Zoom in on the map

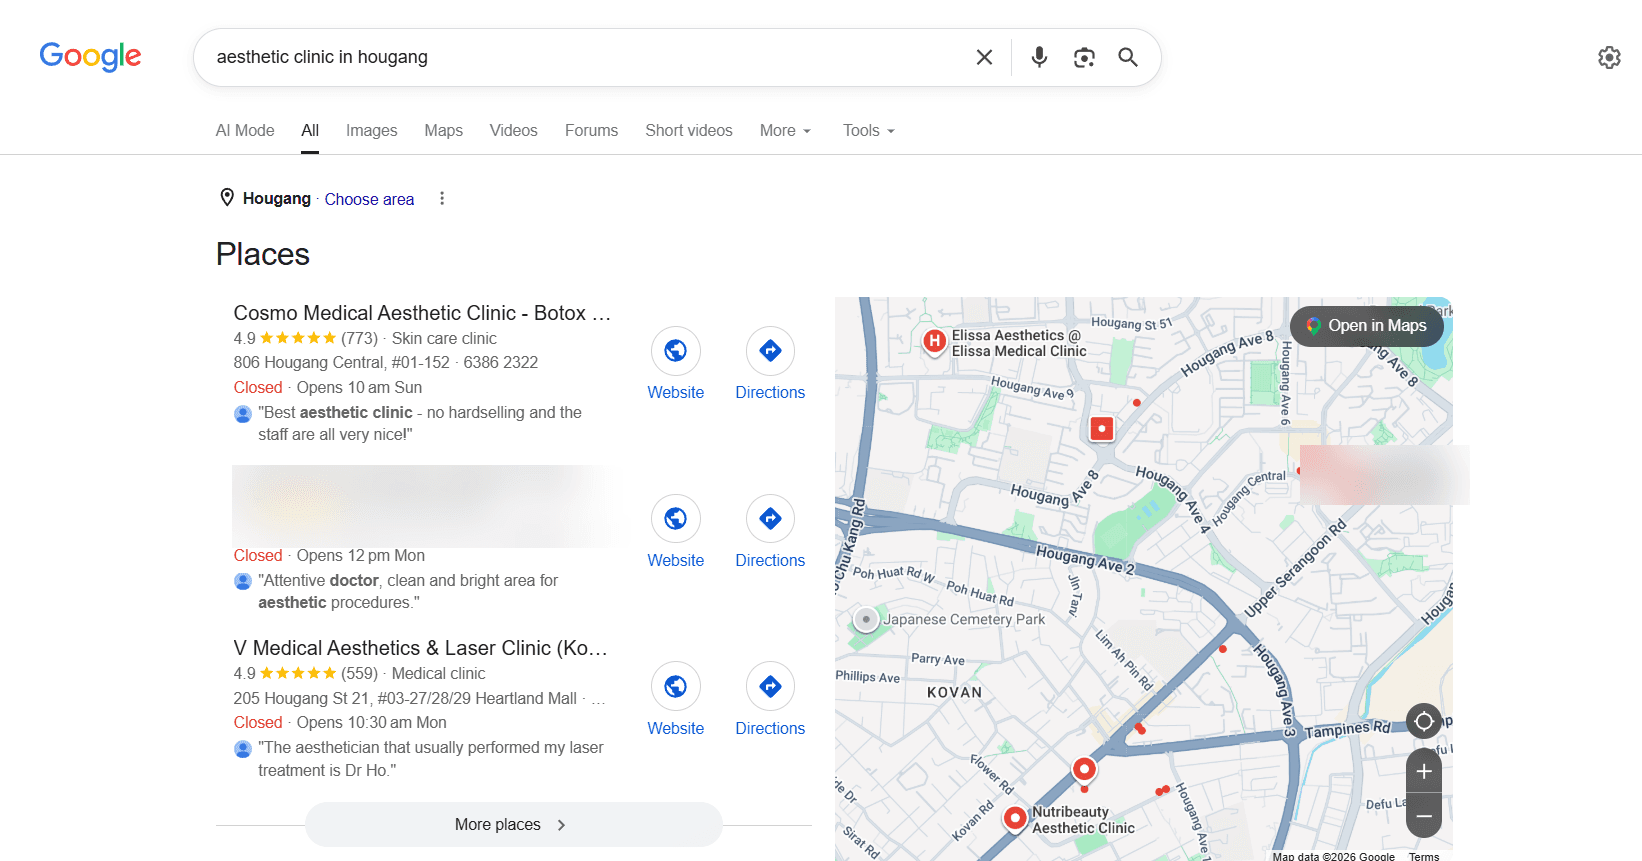(1424, 771)
